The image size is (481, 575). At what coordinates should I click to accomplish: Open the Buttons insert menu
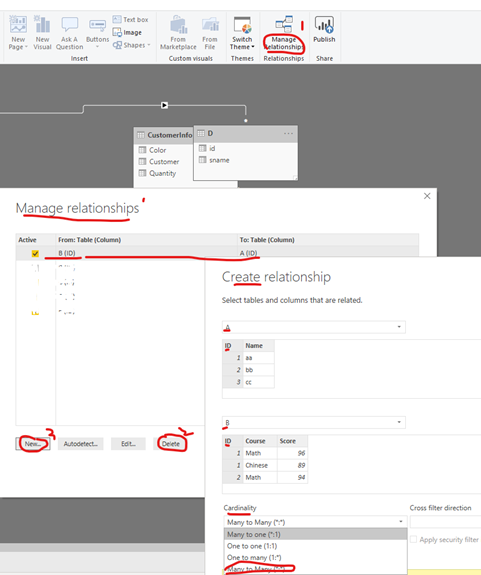click(x=98, y=32)
